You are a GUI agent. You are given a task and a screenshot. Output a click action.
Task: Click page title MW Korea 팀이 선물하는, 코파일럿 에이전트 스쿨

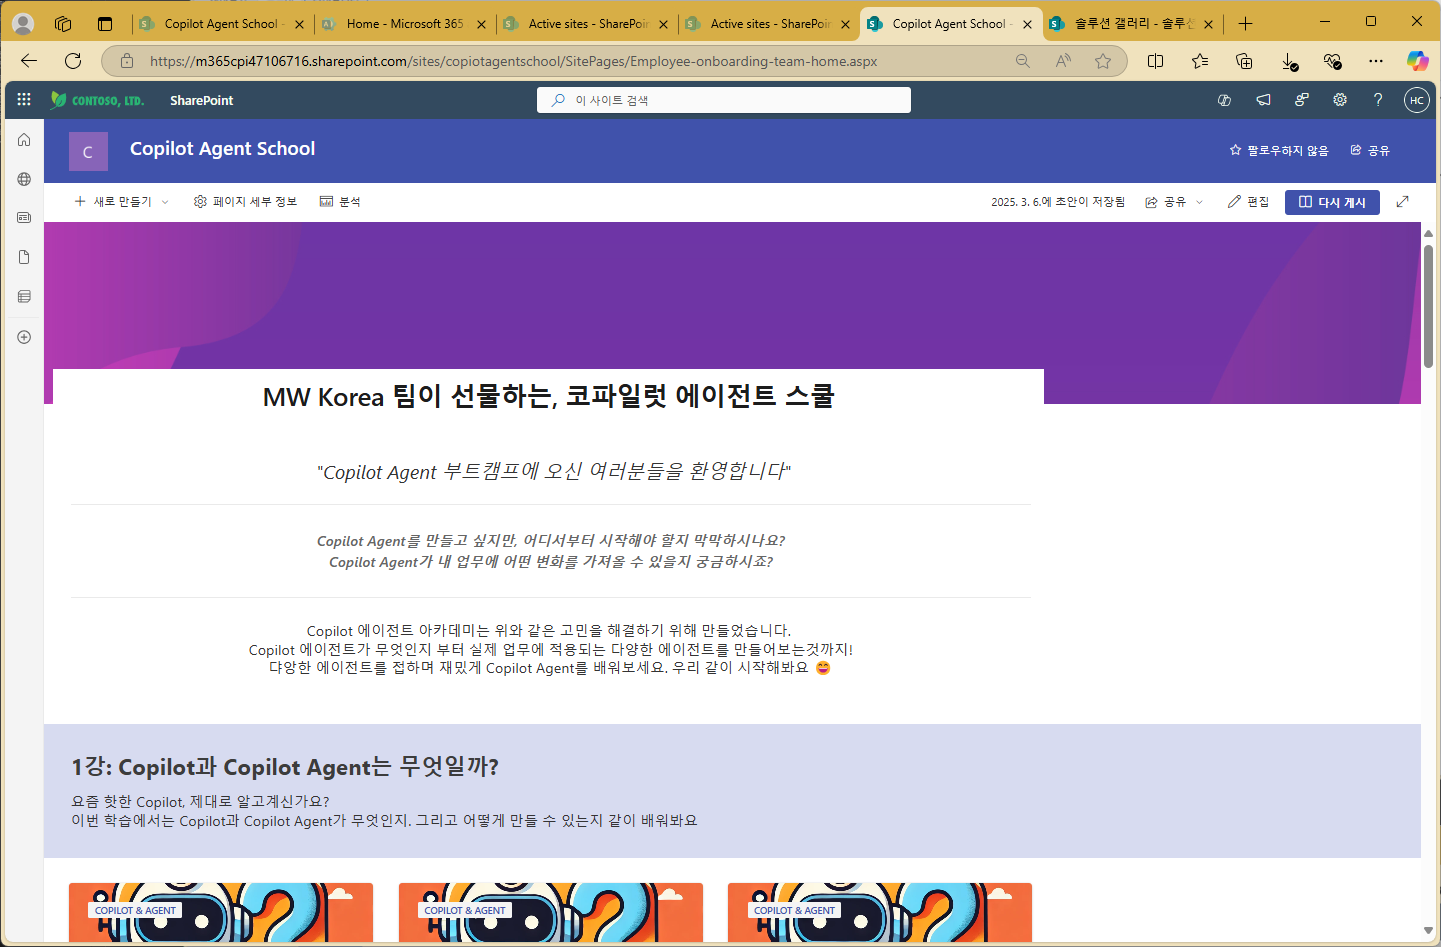click(x=548, y=396)
